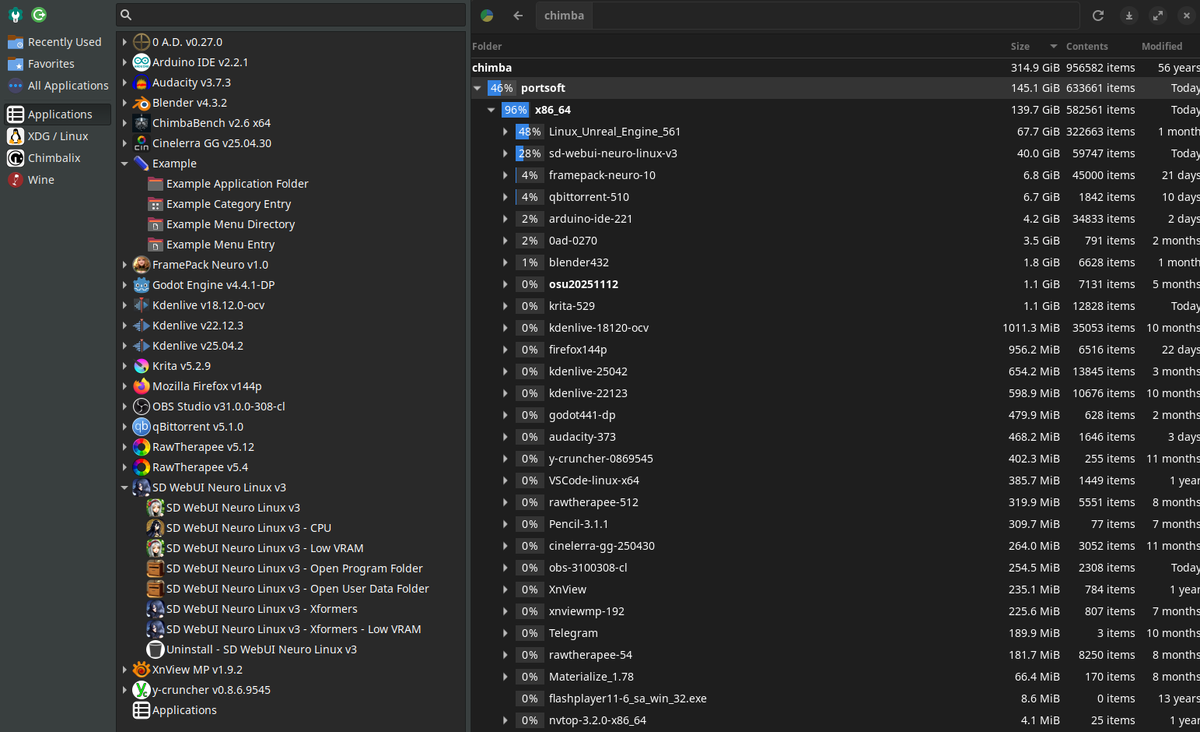
Task: Click the Blender app icon
Action: click(x=142, y=103)
